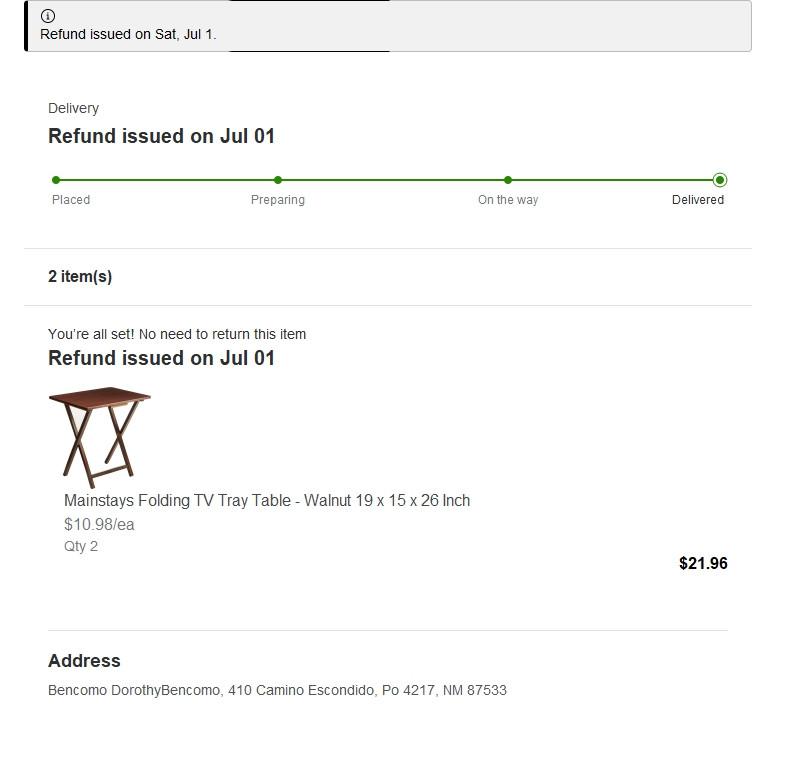800x766 pixels.
Task: Click the folding TV tray table image
Action: pos(99,437)
